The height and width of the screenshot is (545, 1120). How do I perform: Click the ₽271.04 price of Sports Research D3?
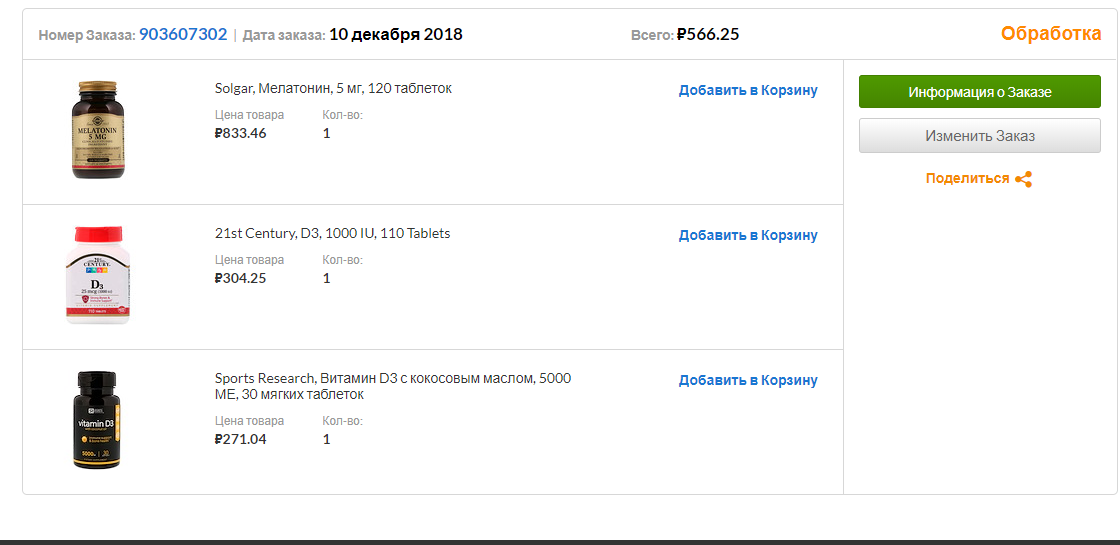[240, 439]
